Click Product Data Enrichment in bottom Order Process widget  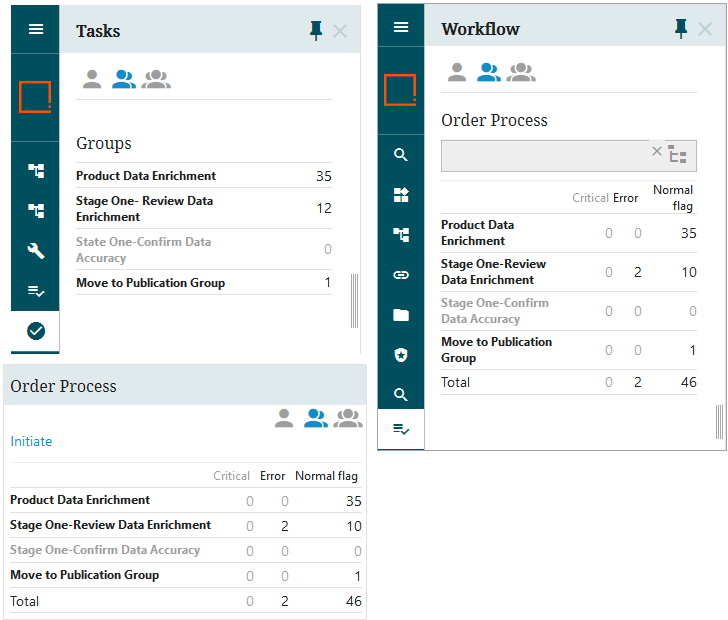pos(80,500)
